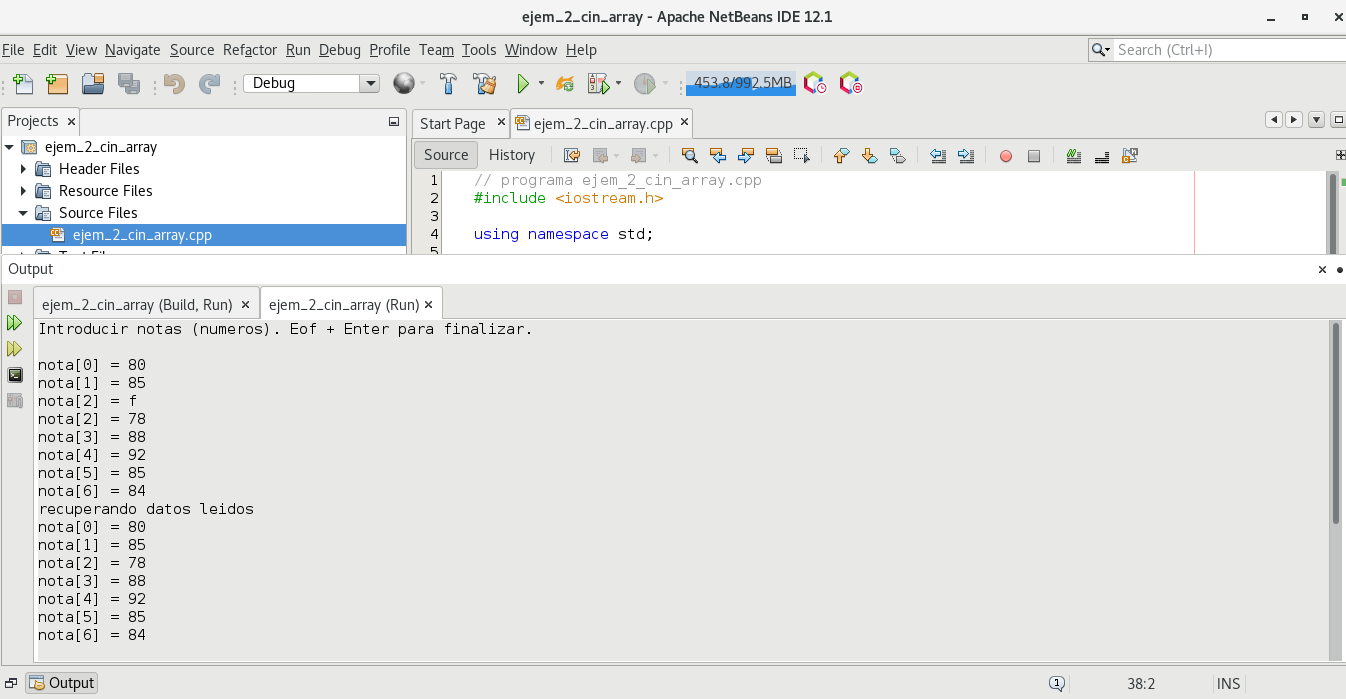Image resolution: width=1346 pixels, height=699 pixels.
Task: Expand the Header Files tree node
Action: [x=24, y=169]
